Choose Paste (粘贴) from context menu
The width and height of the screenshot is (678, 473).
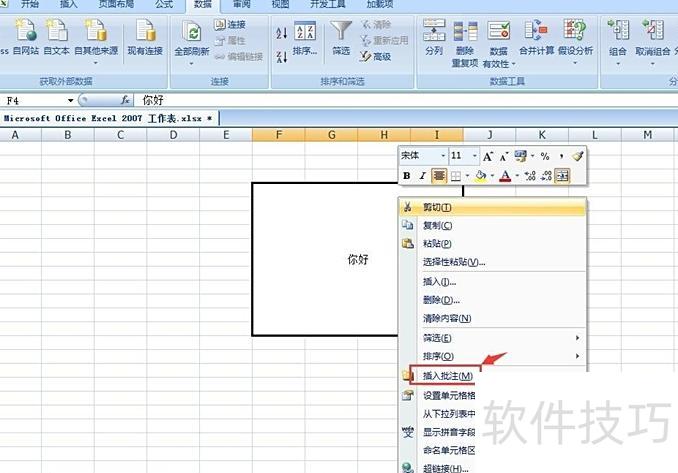493,243
